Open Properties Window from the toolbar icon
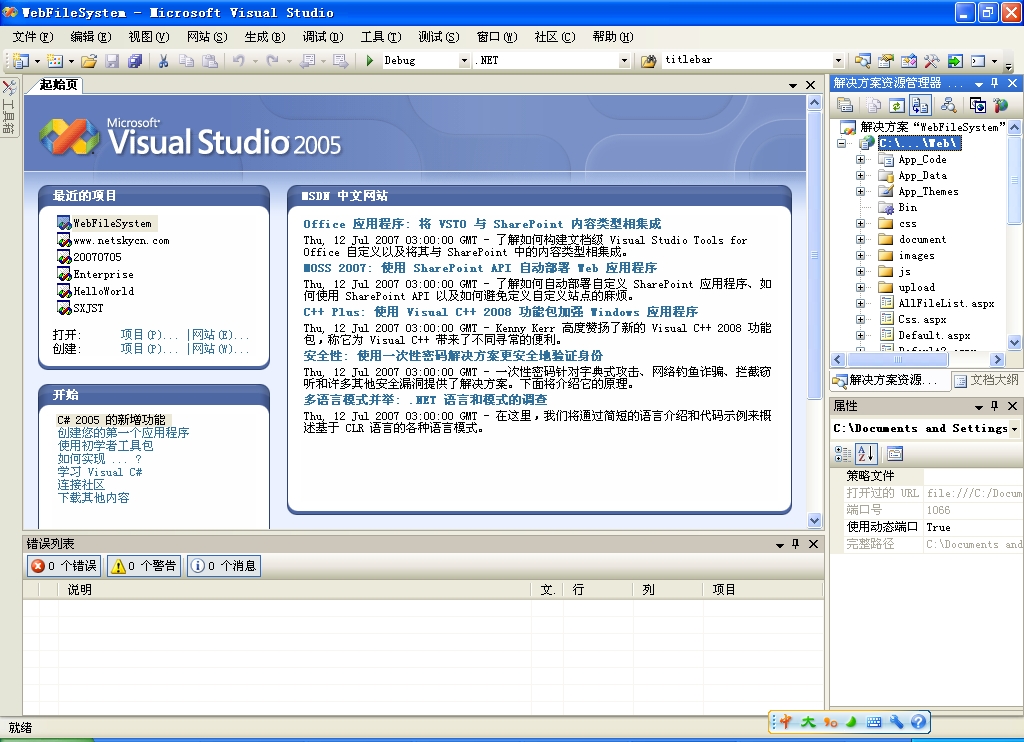Screen dimensions: 1024x742 [886, 61]
